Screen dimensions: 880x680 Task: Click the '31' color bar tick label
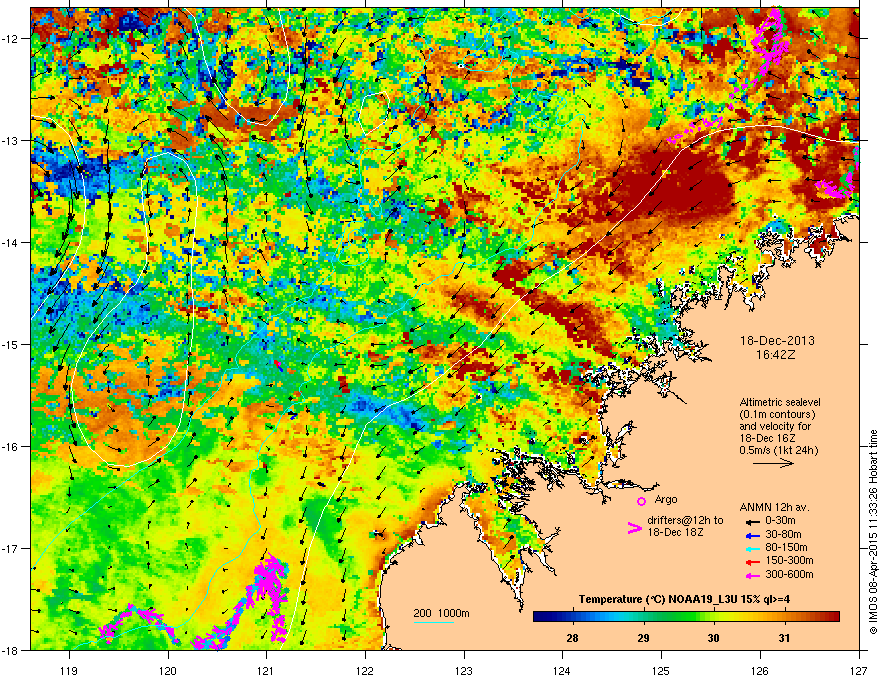[785, 638]
